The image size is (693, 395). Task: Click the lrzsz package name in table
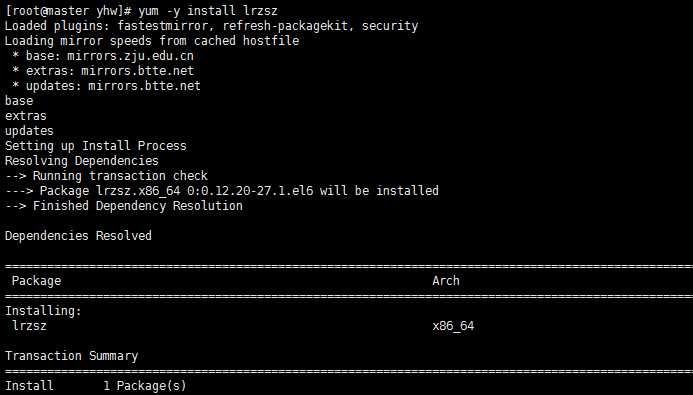pos(29,326)
